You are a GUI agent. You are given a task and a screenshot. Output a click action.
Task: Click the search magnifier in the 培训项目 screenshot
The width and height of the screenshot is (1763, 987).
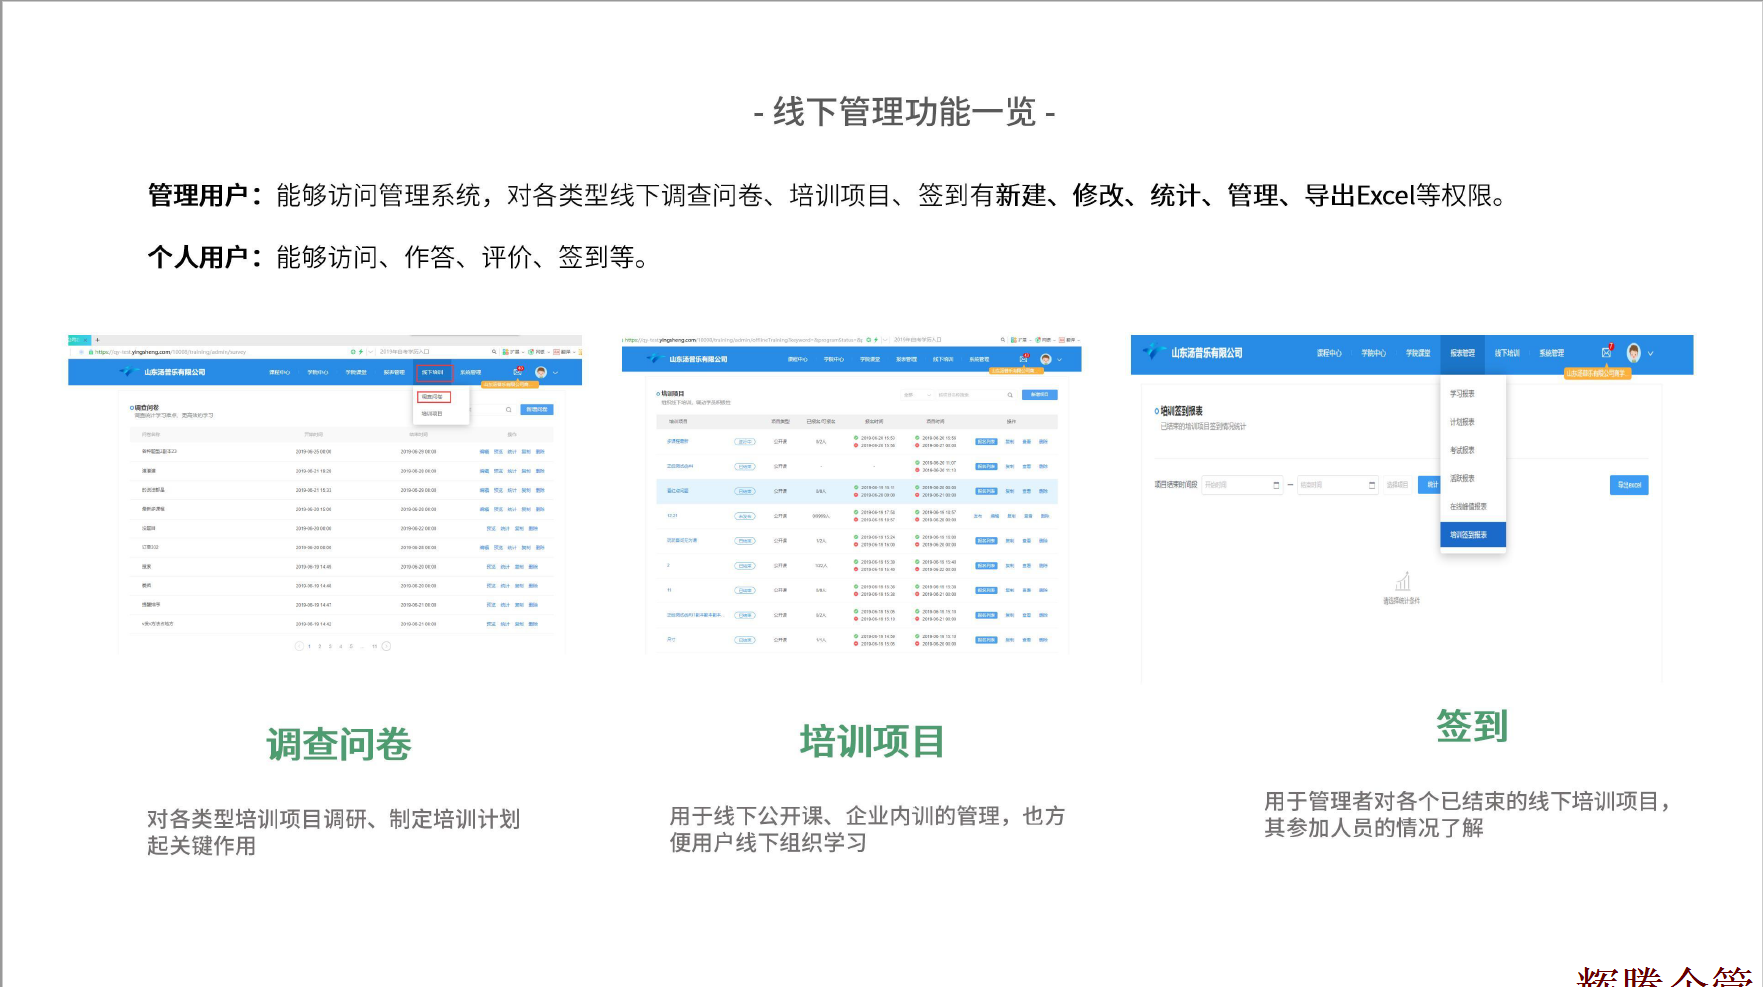(x=1010, y=395)
